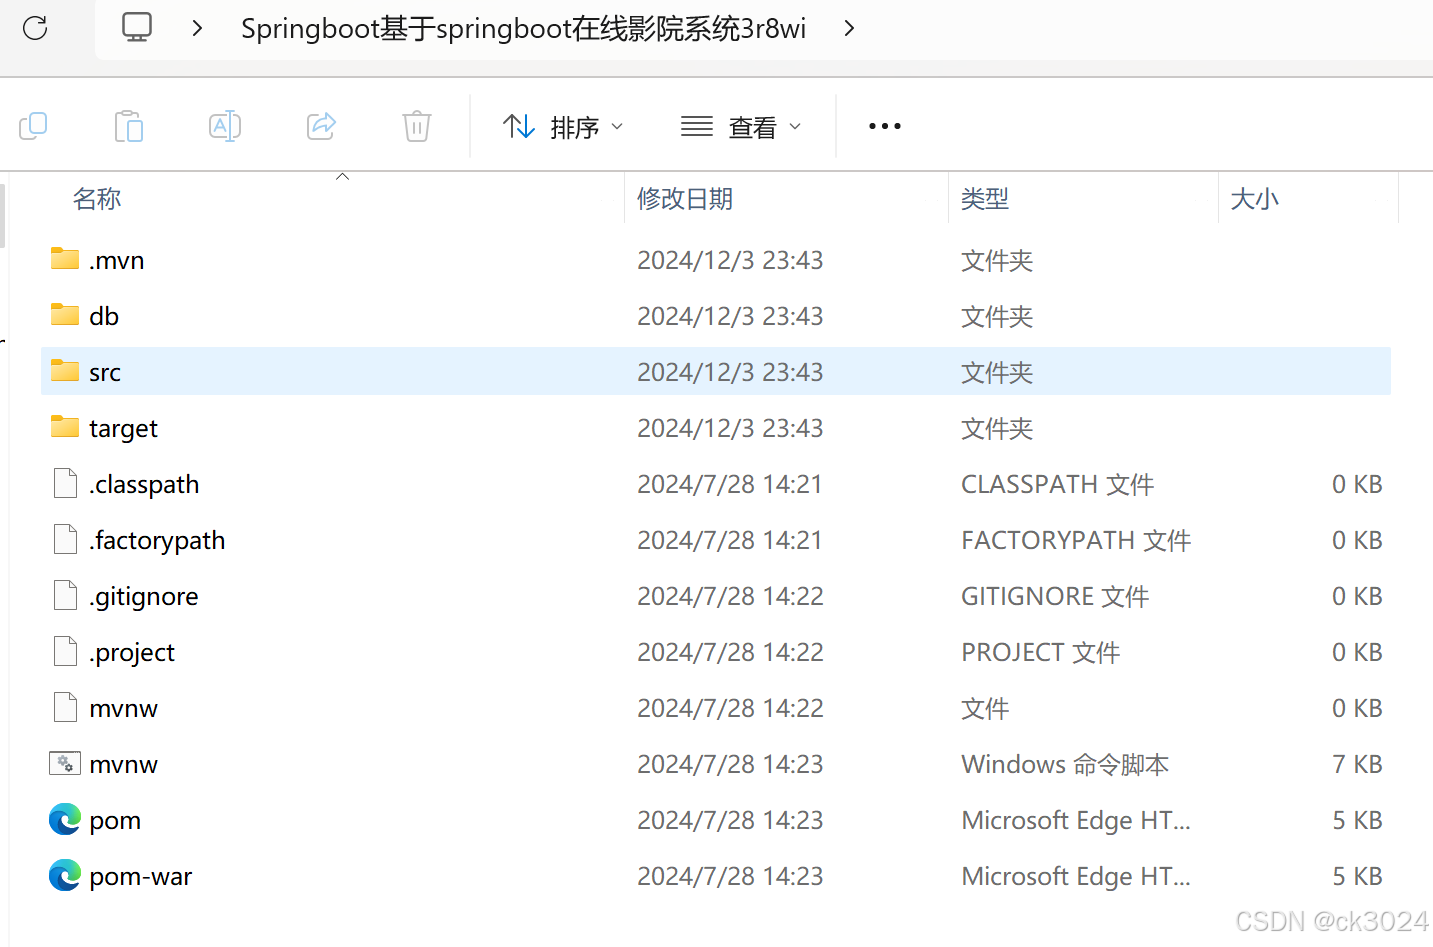1433x947 pixels.
Task: Click the date cell of src row
Action: [730, 372]
